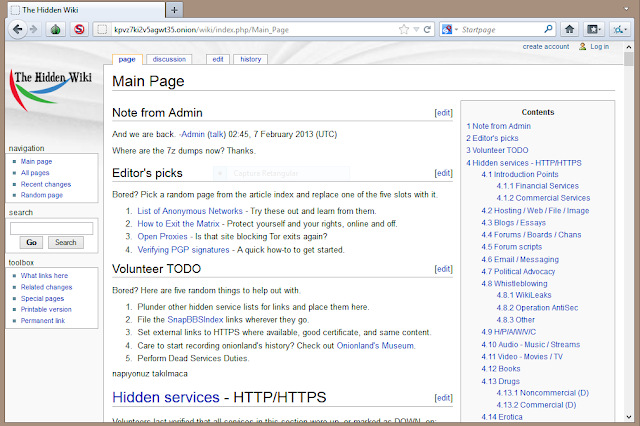
Task: Open Related changes in toolbox
Action: pos(47,287)
